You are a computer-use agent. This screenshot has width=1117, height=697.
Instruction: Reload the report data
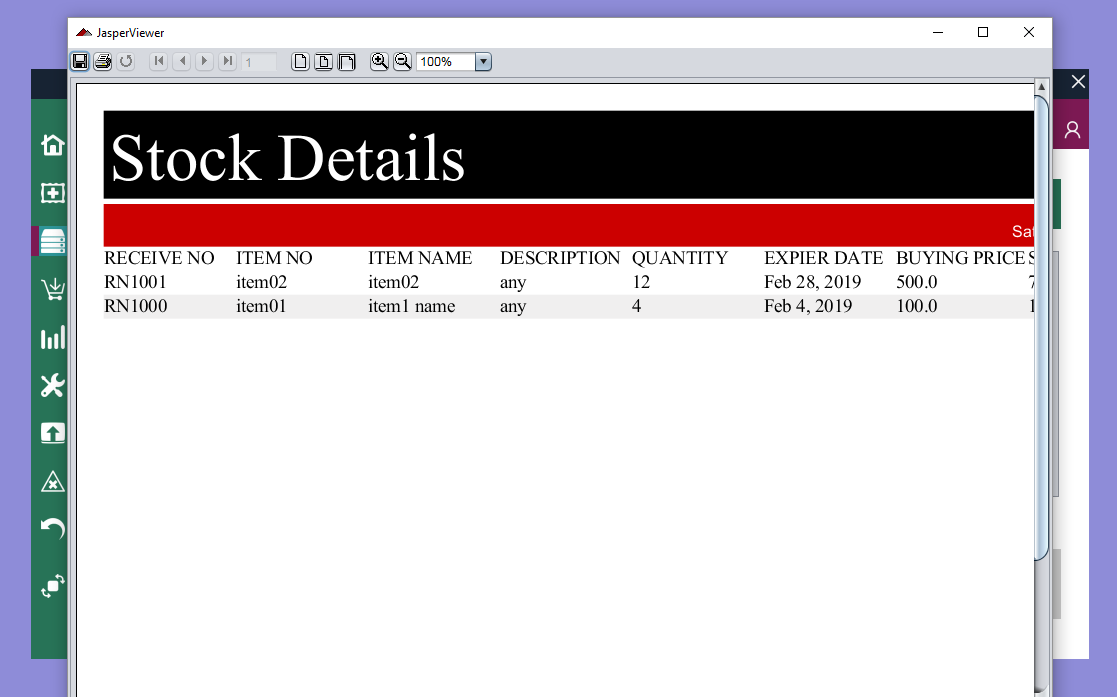[x=126, y=61]
